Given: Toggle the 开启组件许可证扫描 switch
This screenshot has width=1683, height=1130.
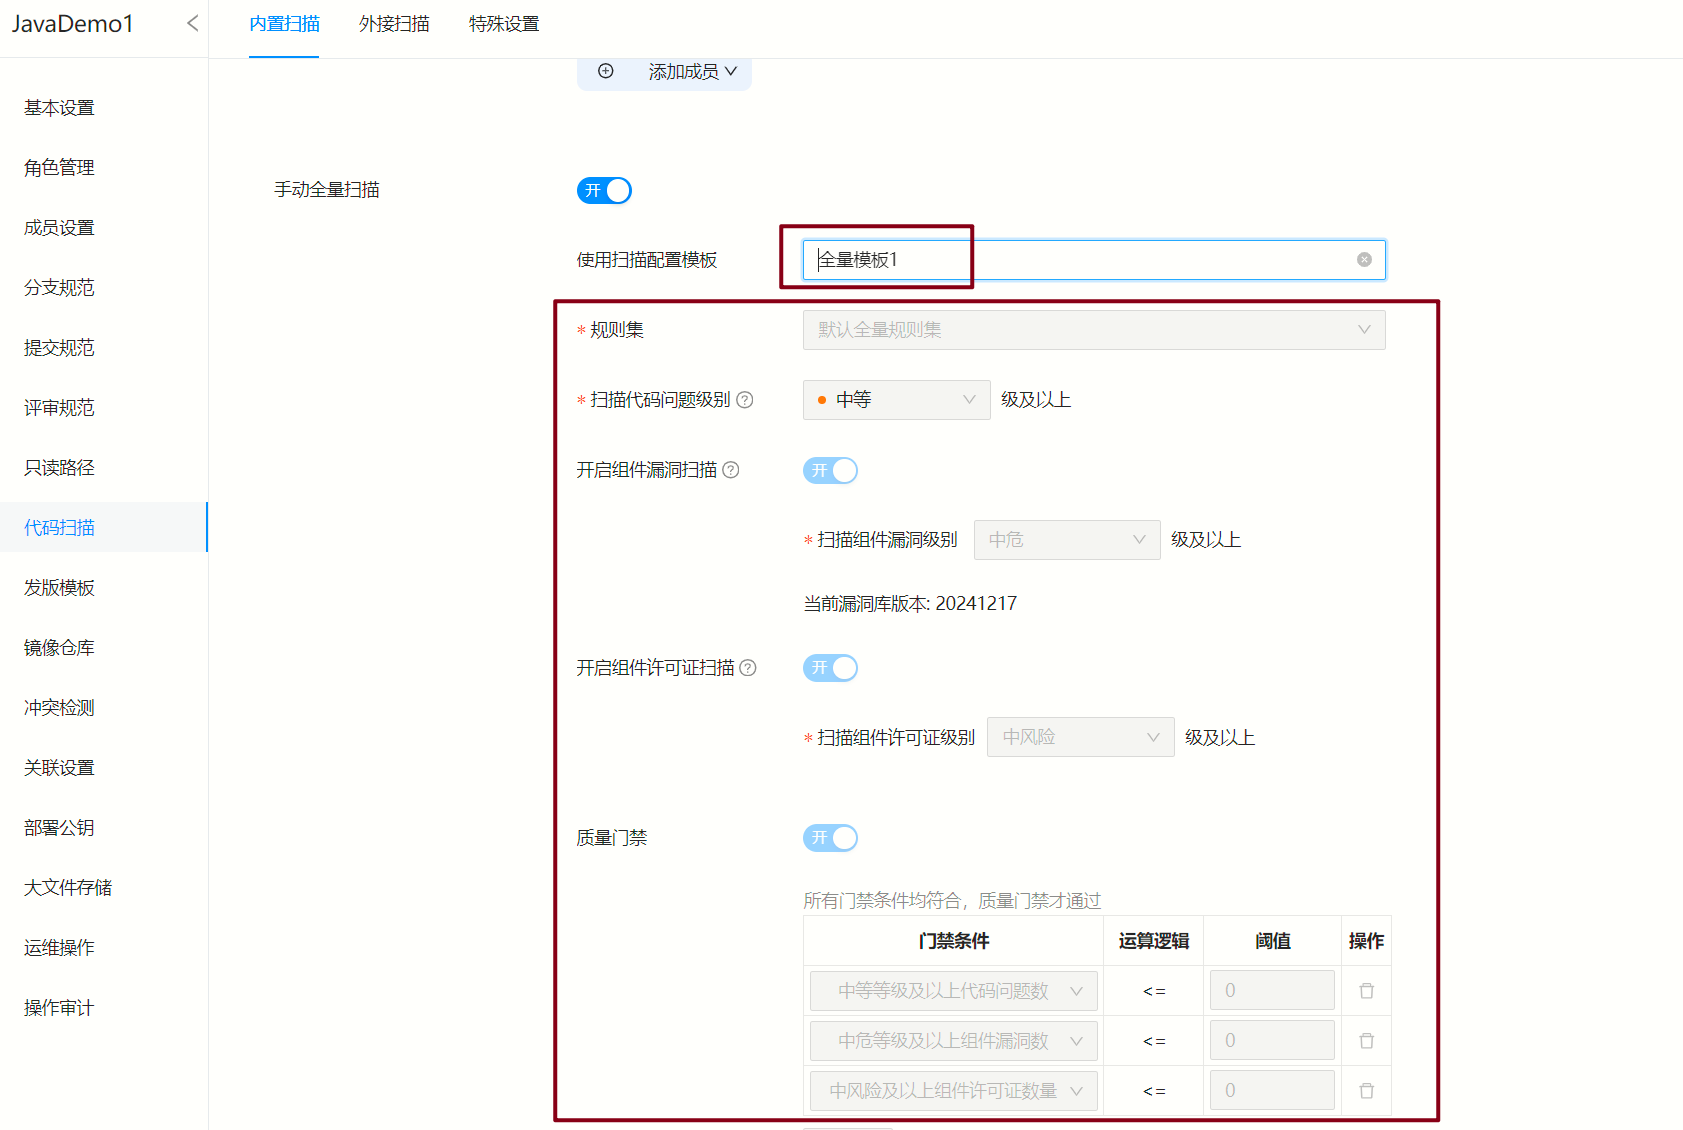Looking at the screenshot, I should point(830,668).
